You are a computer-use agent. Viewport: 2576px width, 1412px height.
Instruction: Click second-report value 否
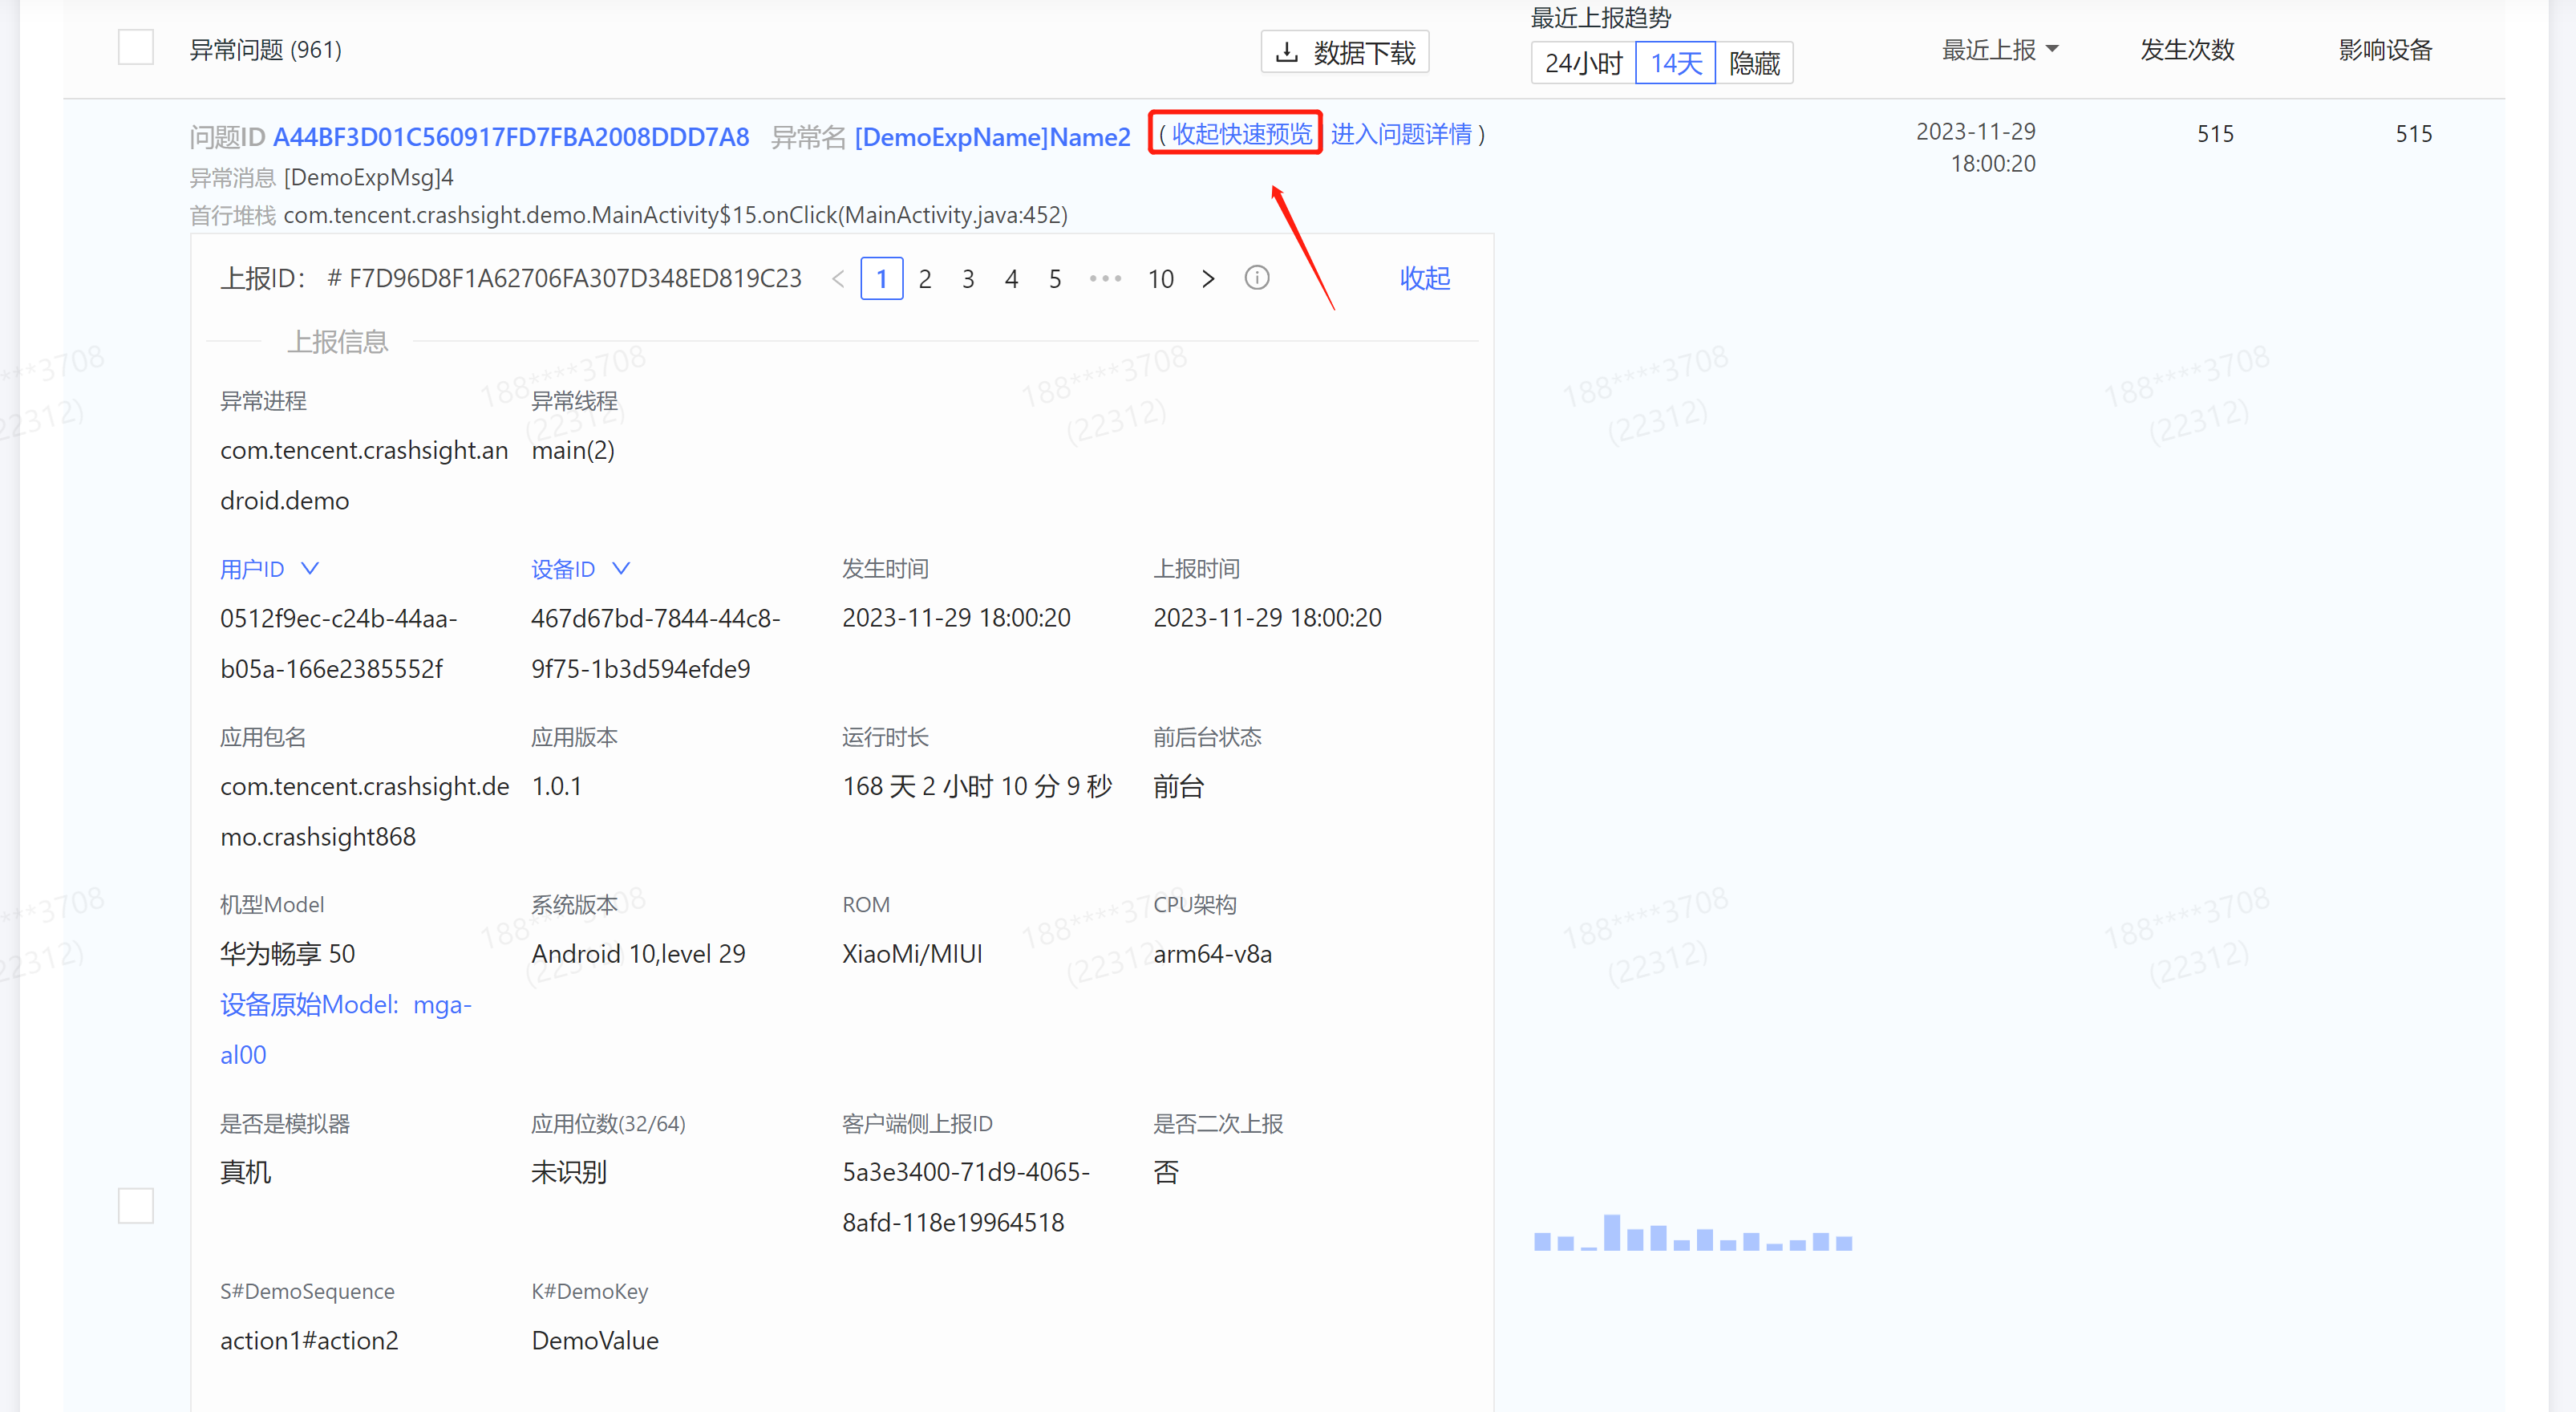click(x=1166, y=1172)
